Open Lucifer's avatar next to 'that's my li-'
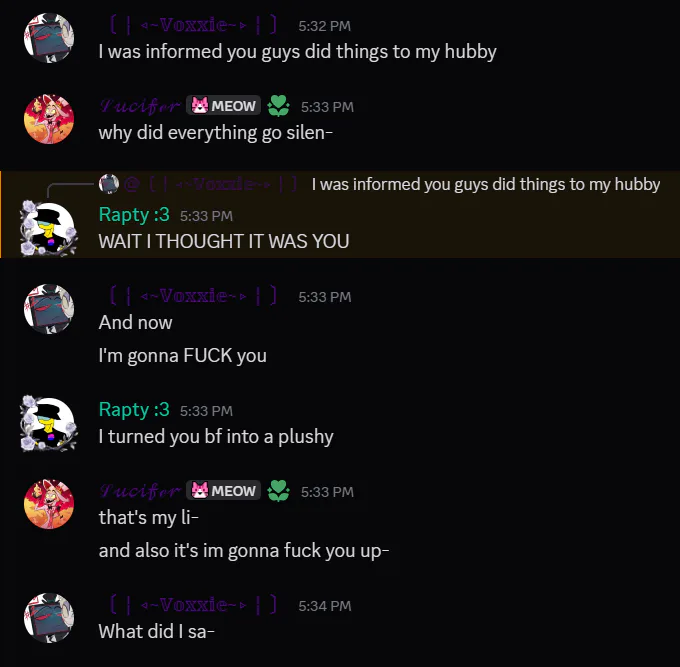This screenshot has width=680, height=667. tap(49, 504)
